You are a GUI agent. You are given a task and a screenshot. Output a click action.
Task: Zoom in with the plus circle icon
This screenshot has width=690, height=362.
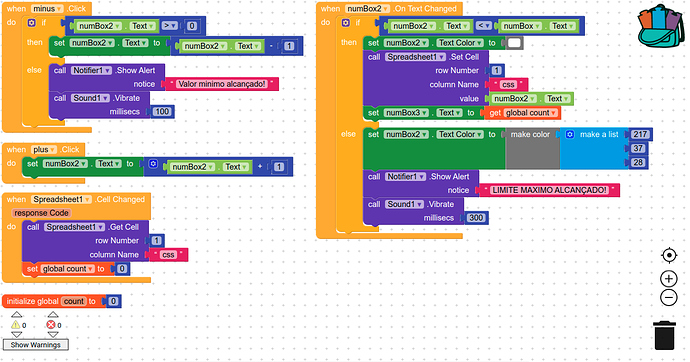669,278
